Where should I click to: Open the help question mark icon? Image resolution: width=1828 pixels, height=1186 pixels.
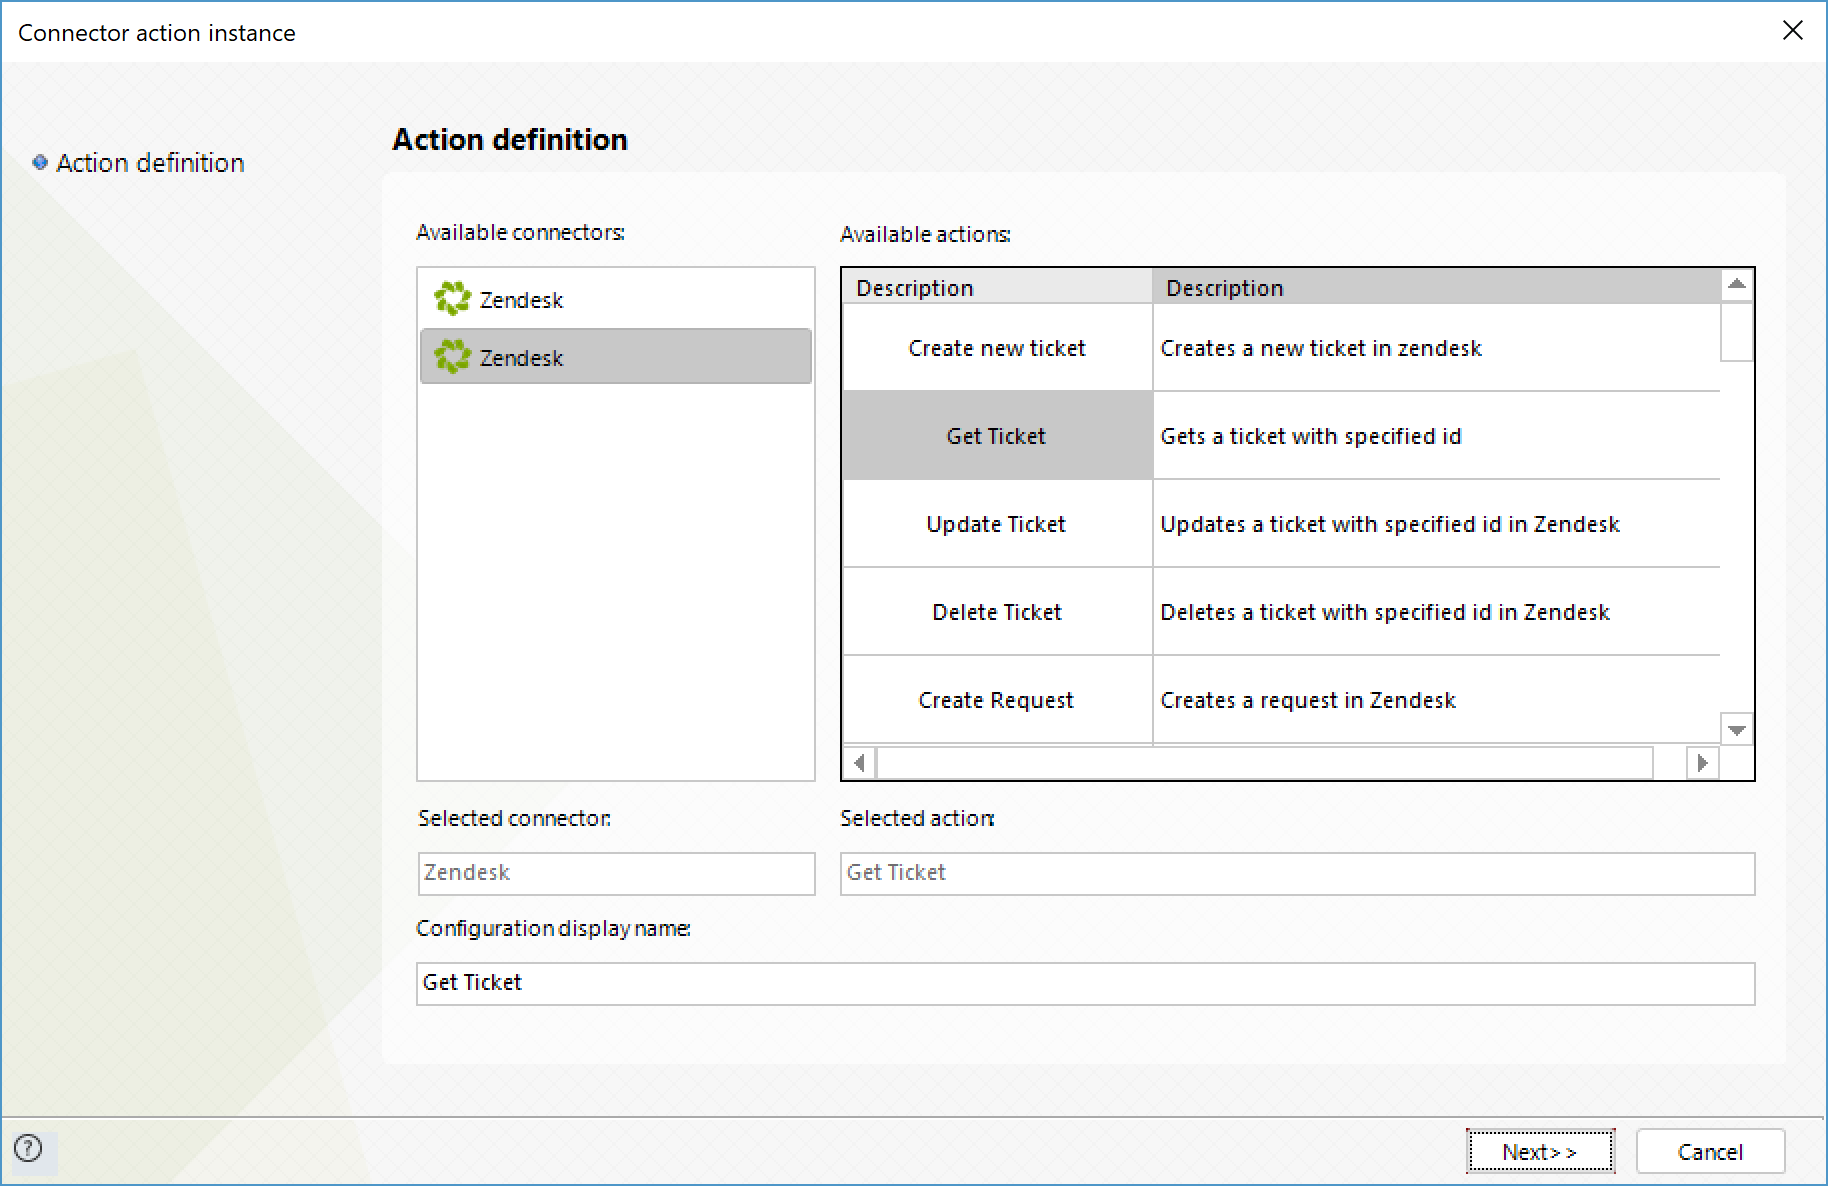point(29,1148)
